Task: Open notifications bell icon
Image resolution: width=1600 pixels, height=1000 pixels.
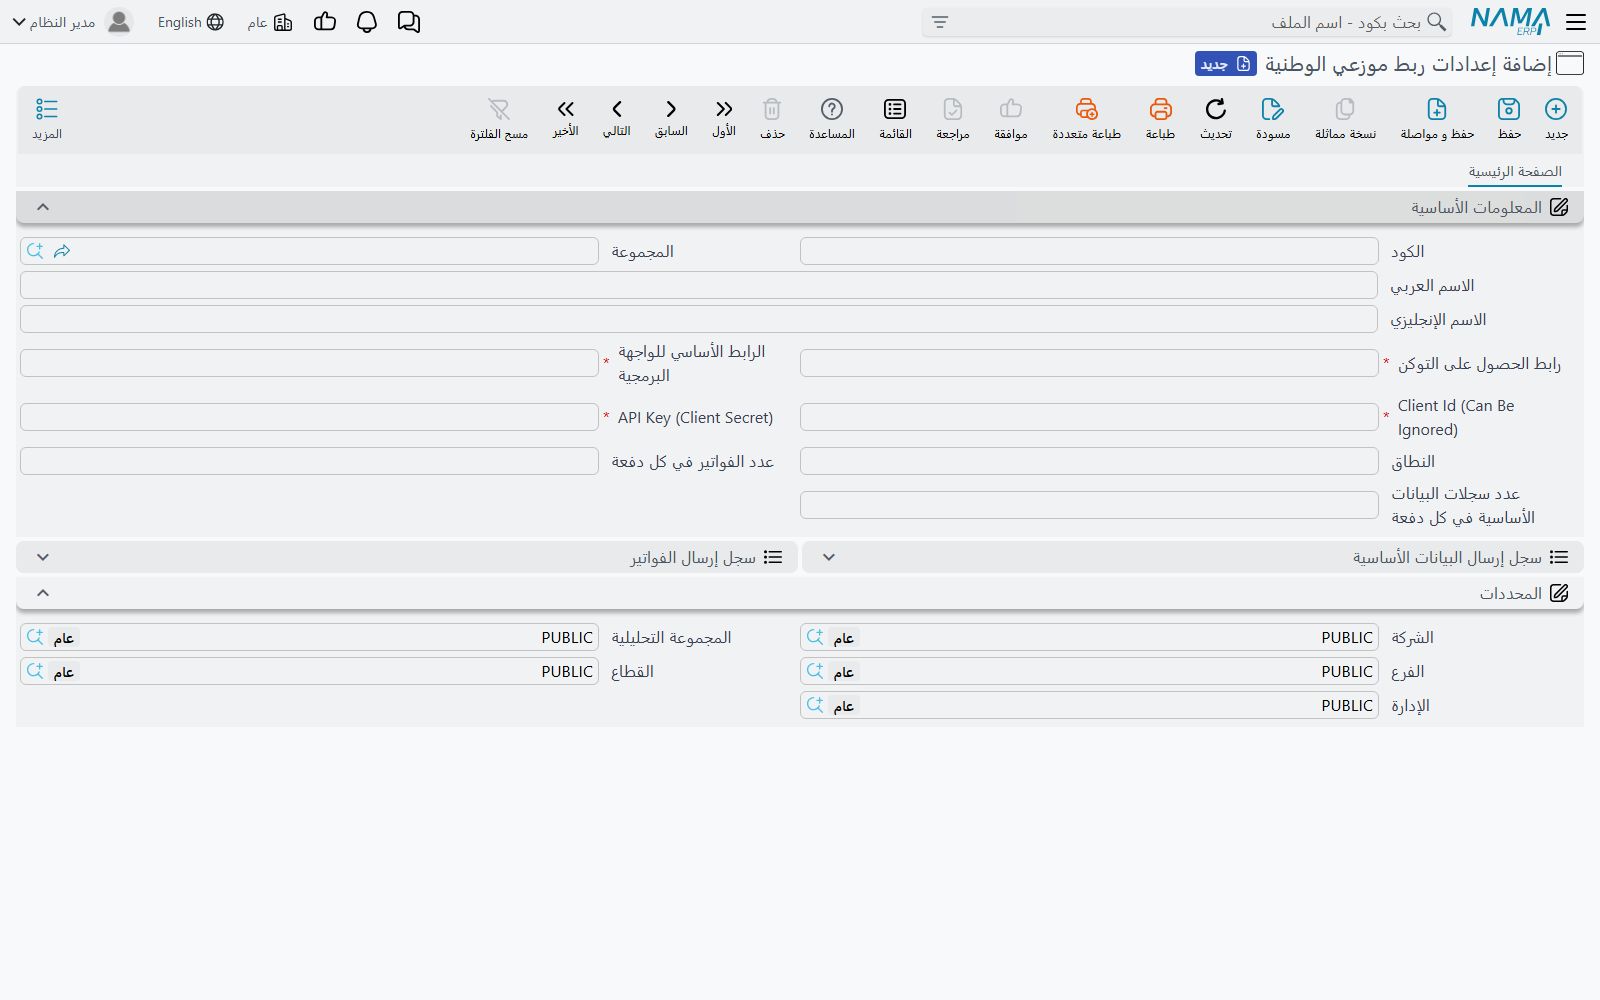Action: [x=367, y=22]
